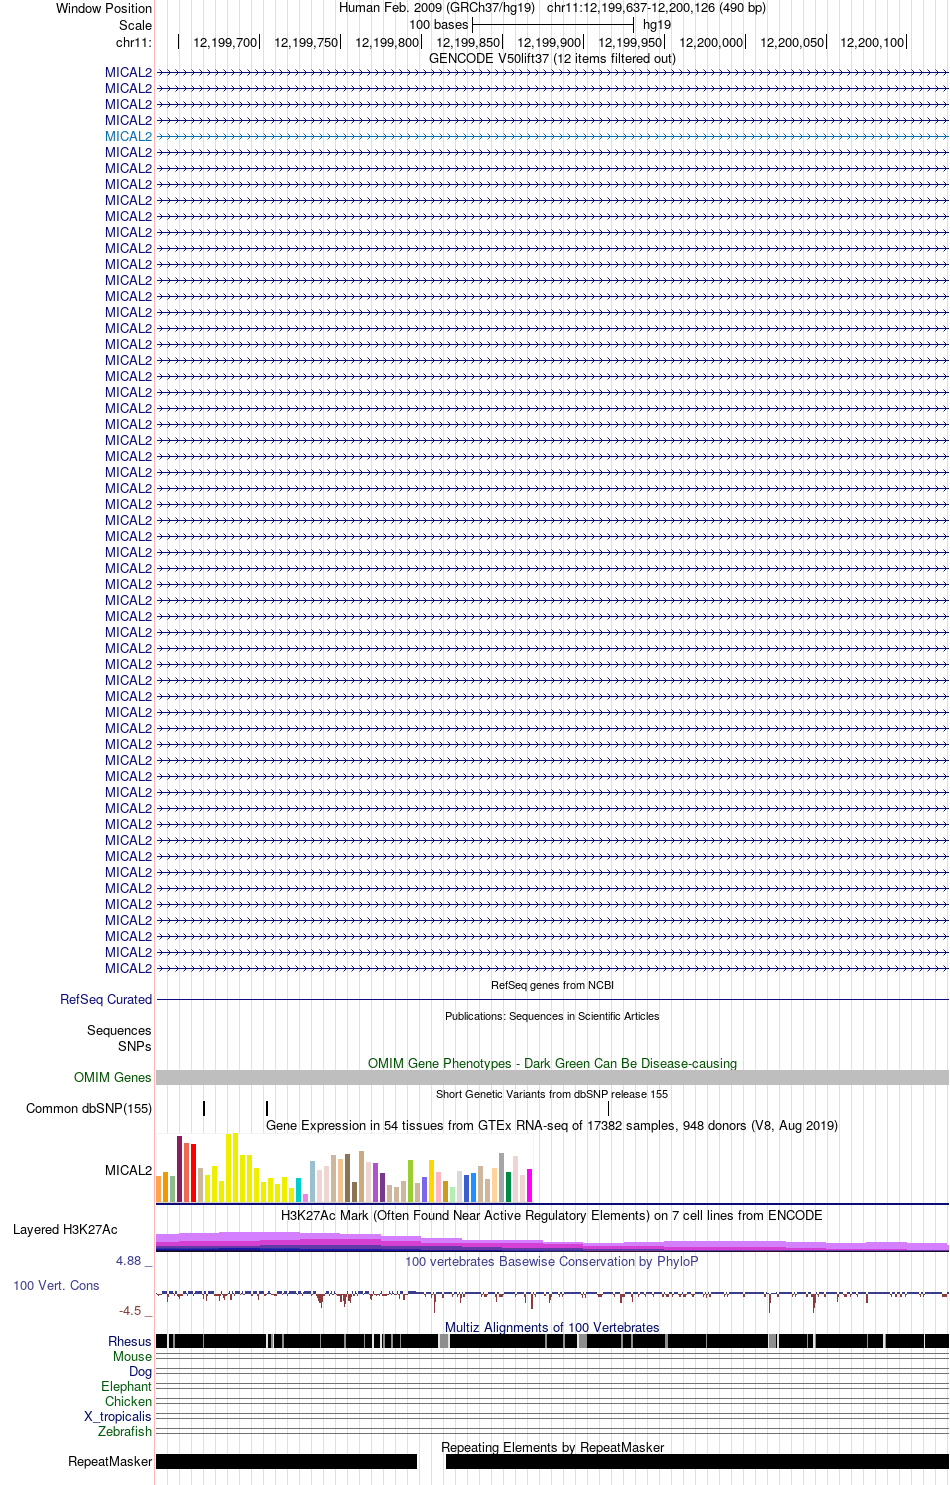
Task: Click the hg19 label beside scale bar
Action: pyautogui.click(x=657, y=25)
